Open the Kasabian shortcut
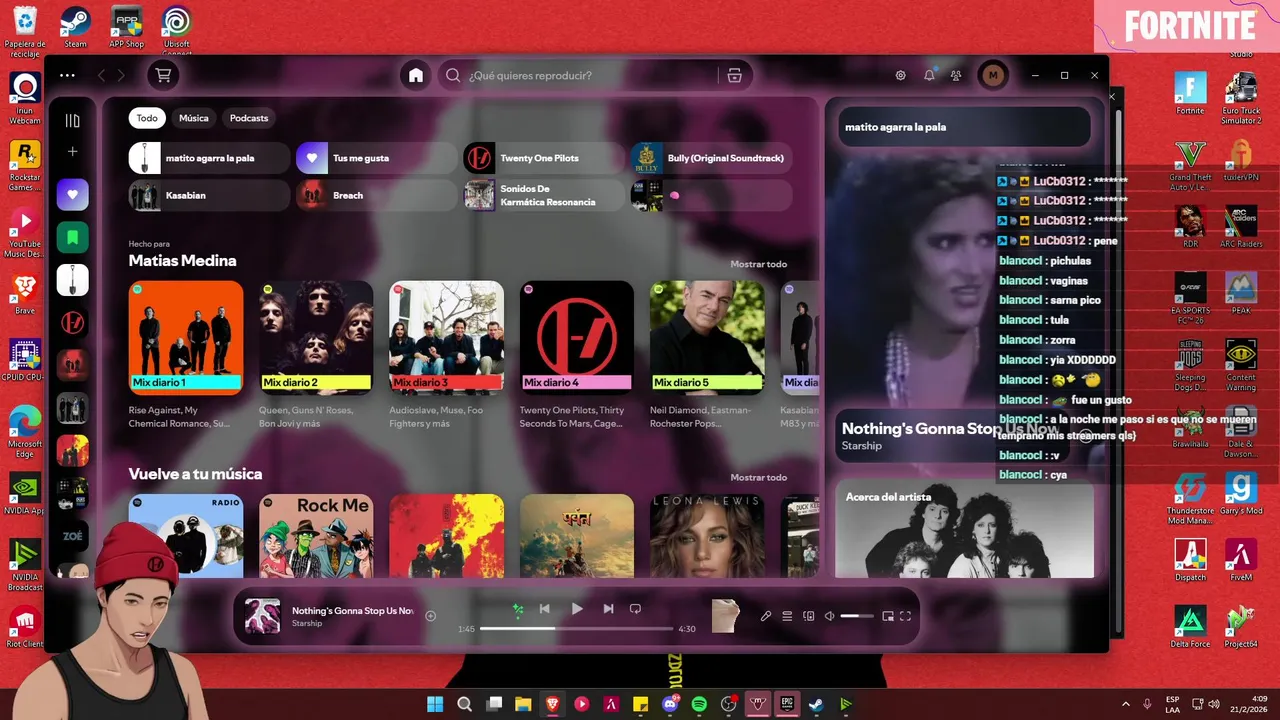Image resolution: width=1280 pixels, height=720 pixels. pos(209,195)
